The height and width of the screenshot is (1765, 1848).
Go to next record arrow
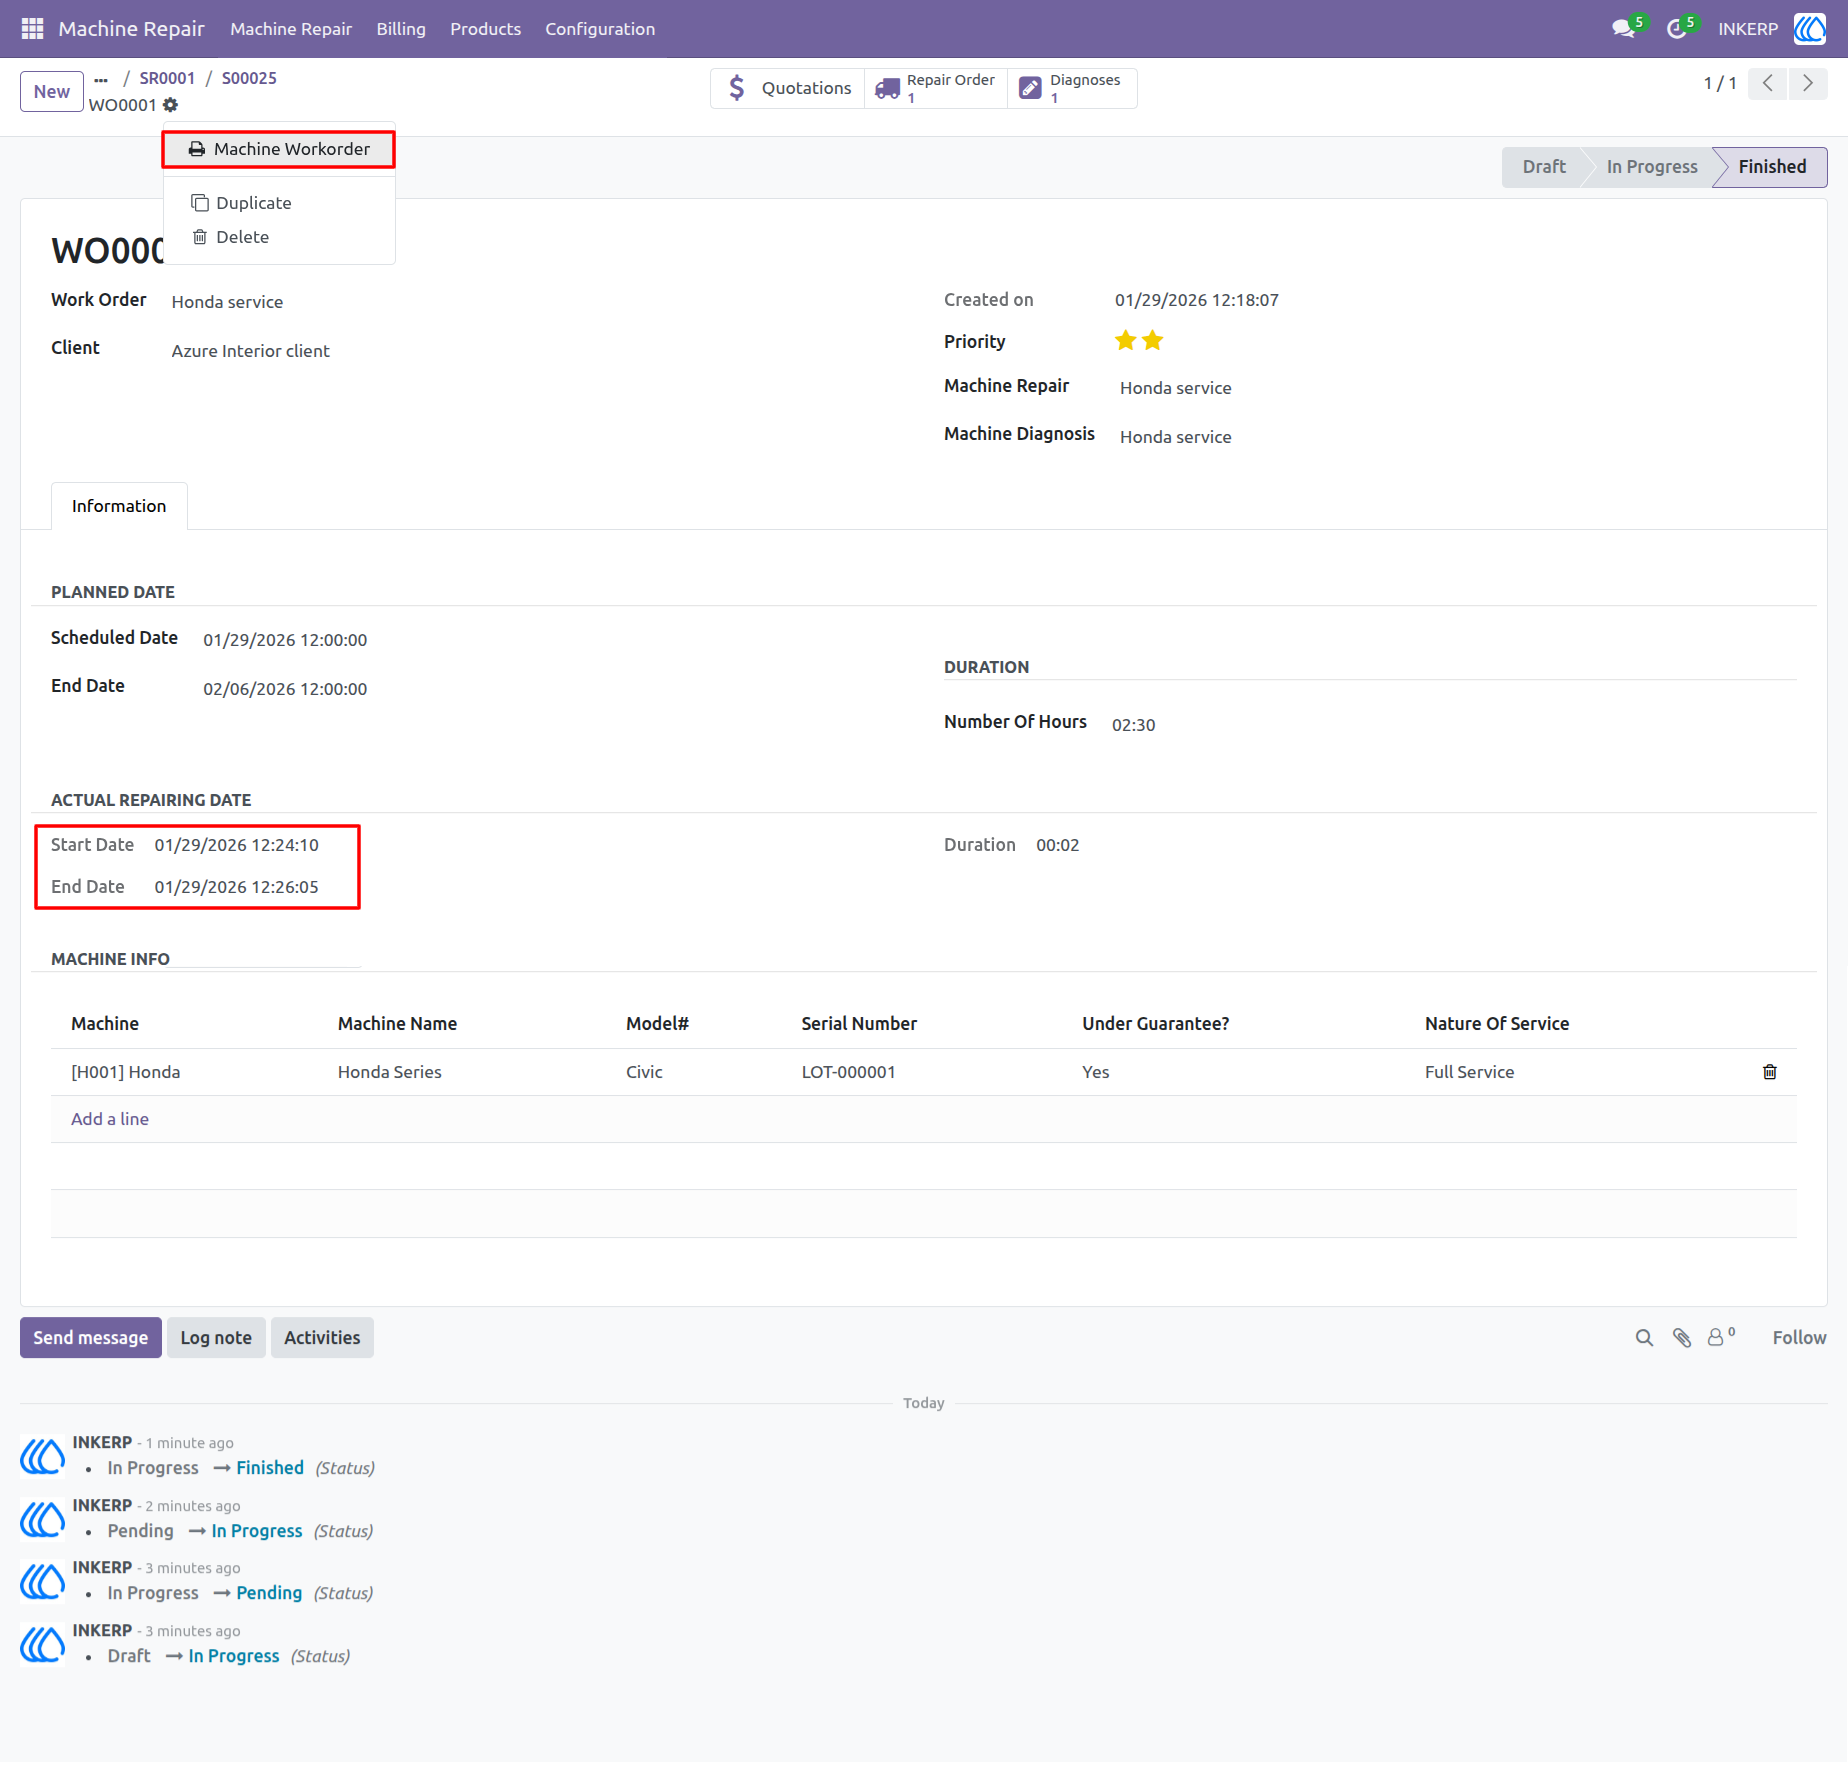[x=1808, y=83]
